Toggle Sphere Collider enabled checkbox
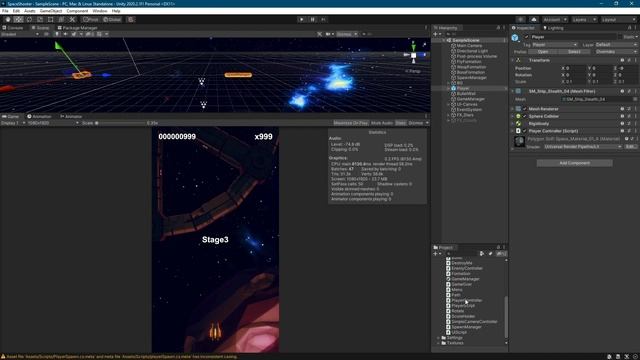640x360 pixels. click(525, 116)
